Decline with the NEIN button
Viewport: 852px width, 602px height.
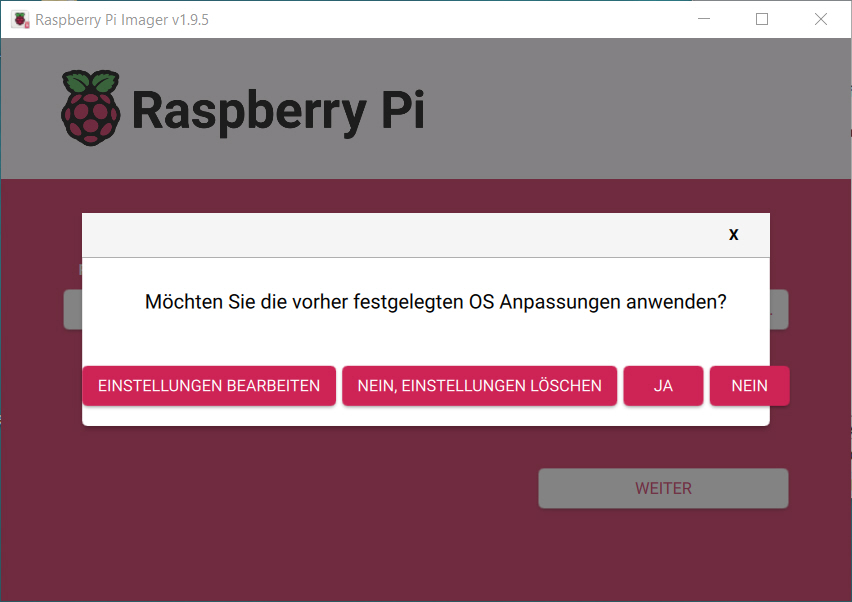(x=749, y=386)
